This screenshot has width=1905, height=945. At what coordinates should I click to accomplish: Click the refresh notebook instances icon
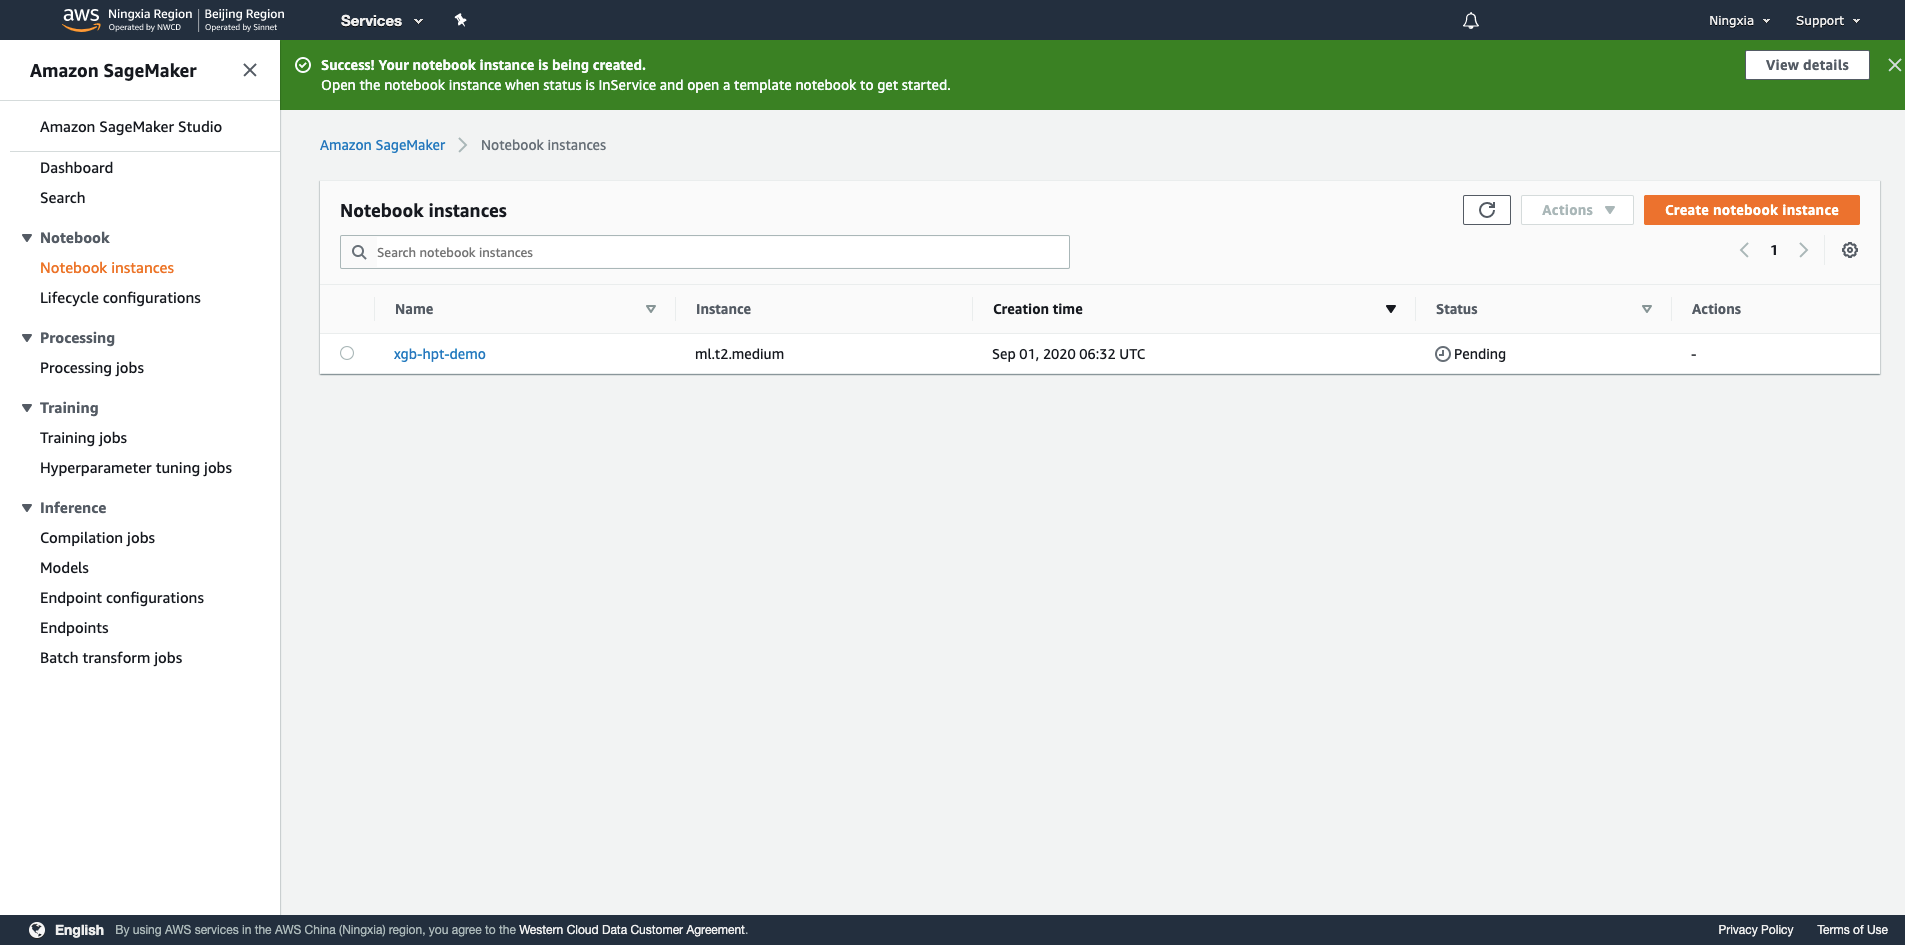[1487, 210]
